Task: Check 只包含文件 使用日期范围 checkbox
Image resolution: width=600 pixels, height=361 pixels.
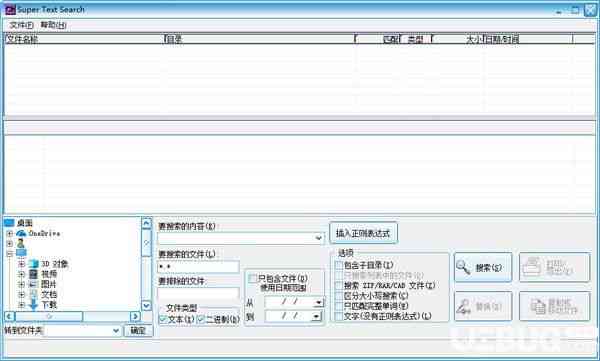Action: [252, 278]
